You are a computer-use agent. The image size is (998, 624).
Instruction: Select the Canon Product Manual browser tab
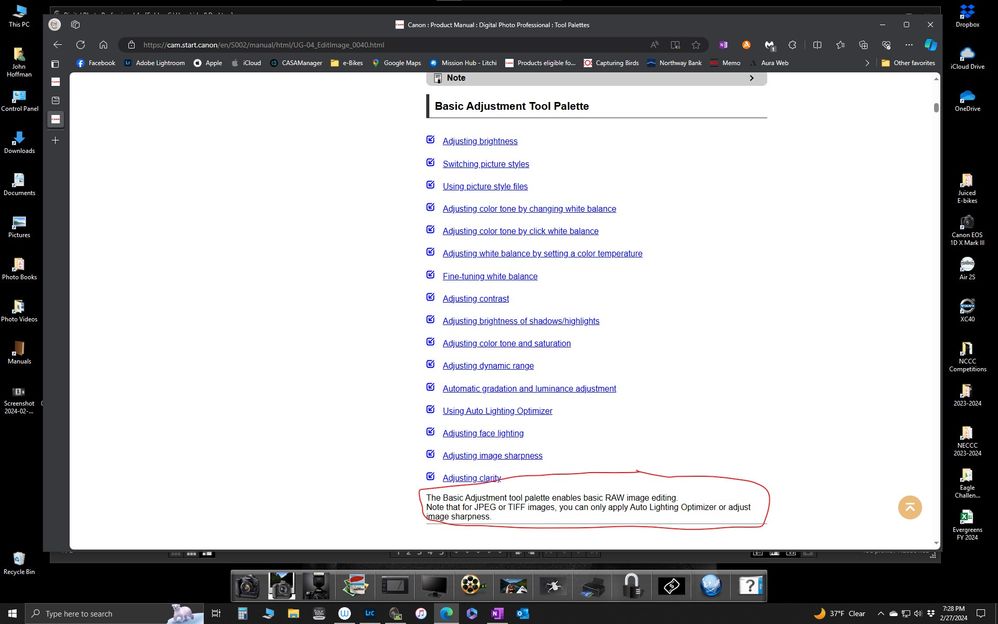(497, 25)
